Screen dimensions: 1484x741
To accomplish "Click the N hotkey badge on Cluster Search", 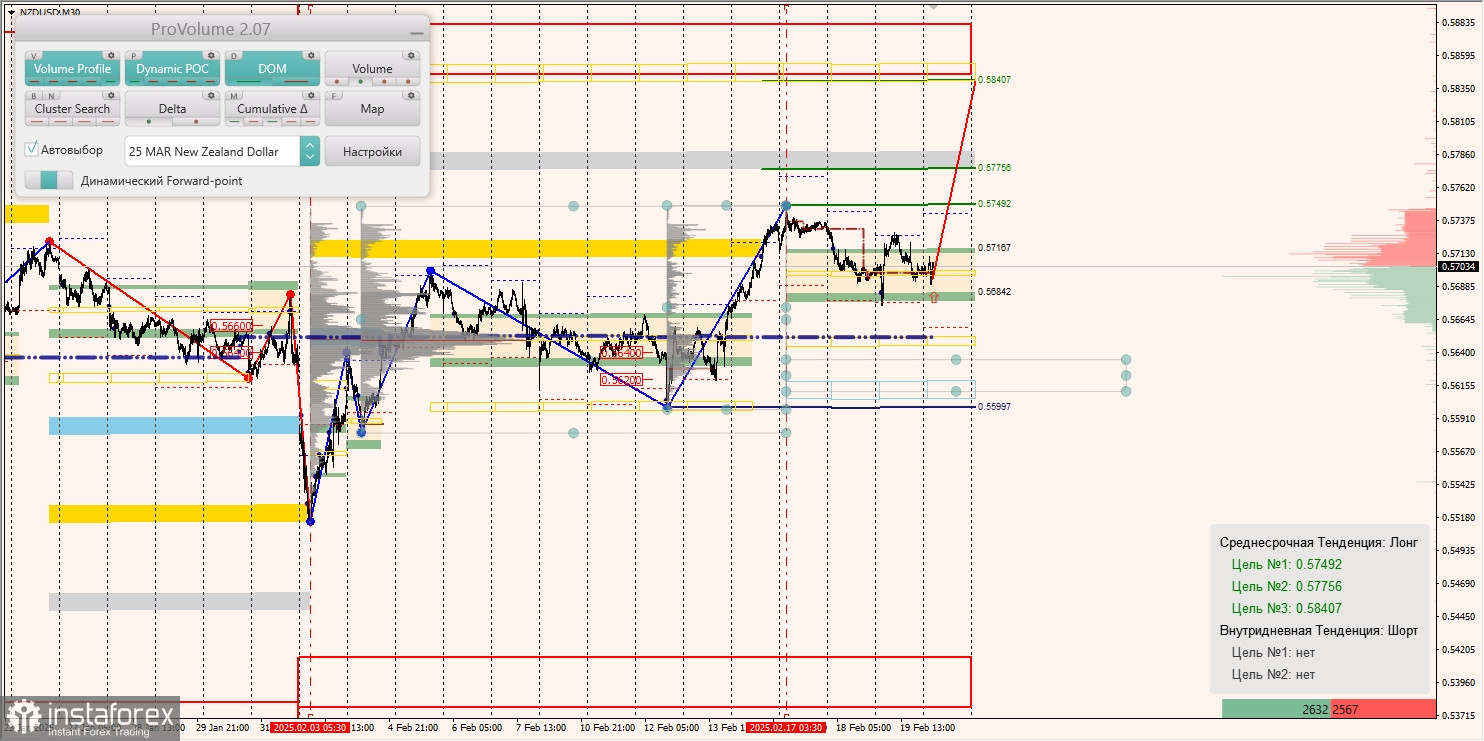I will 51,96.
